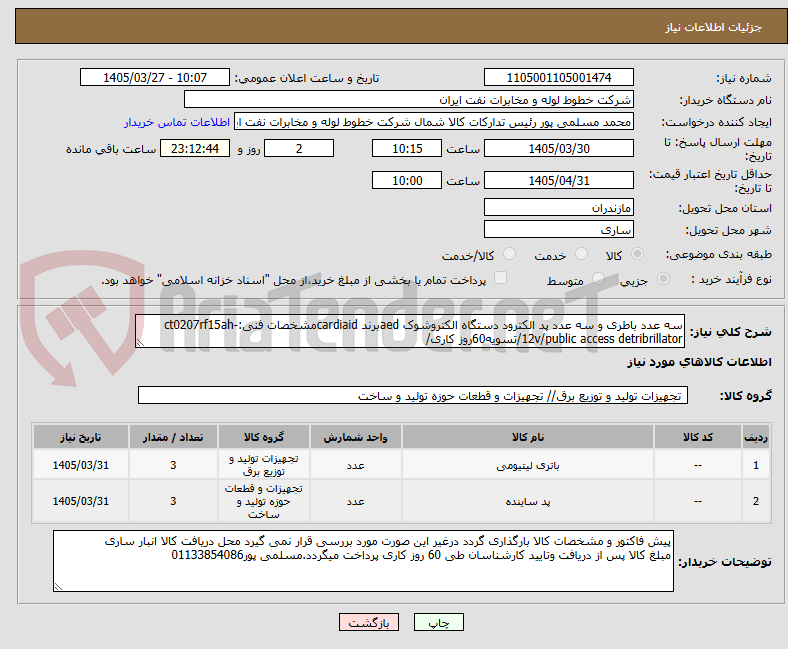
Task: Click the گروه کالا column header
Action: point(264,437)
